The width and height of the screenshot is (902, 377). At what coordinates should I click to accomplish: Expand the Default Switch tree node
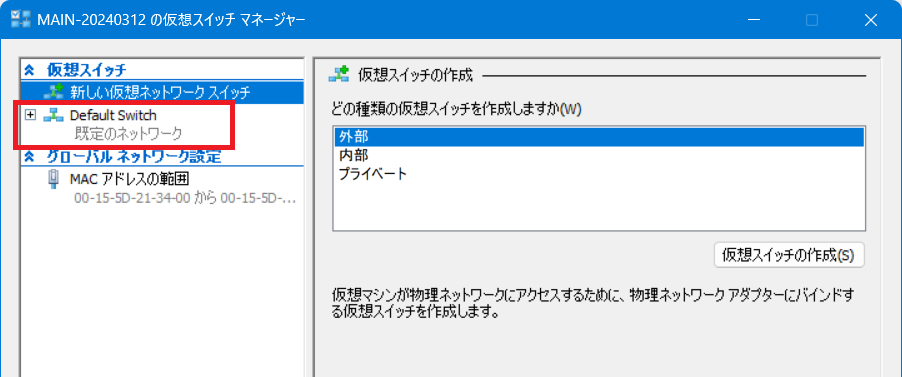coord(30,115)
